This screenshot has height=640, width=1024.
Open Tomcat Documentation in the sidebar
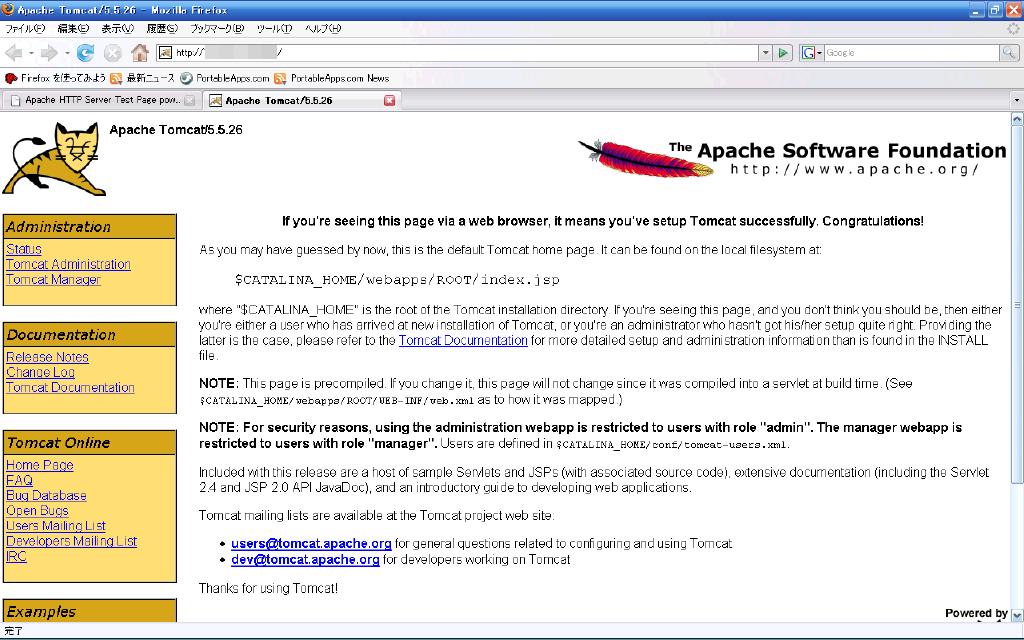tap(70, 387)
